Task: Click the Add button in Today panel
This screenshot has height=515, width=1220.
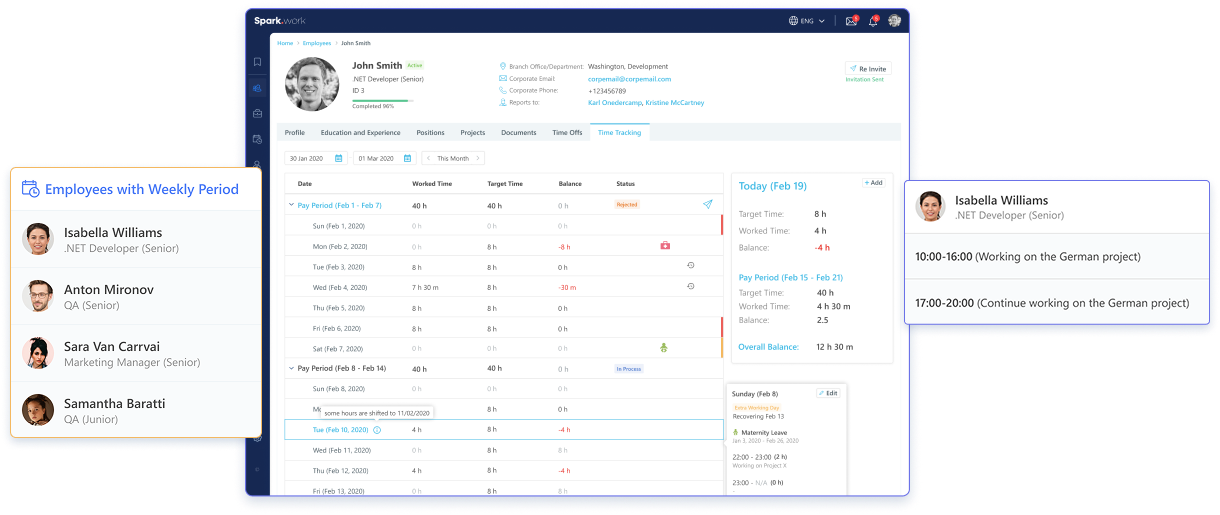Action: (x=873, y=183)
